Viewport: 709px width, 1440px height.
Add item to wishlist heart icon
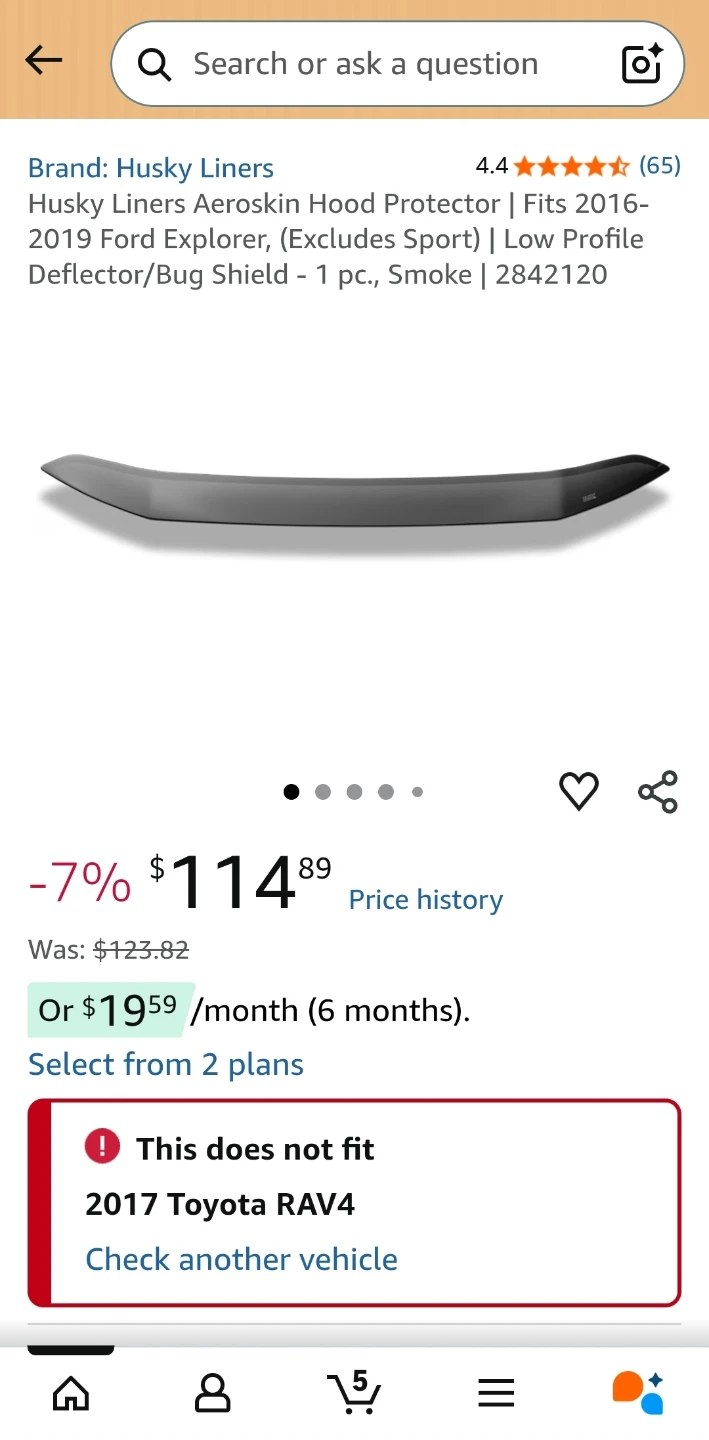point(578,792)
